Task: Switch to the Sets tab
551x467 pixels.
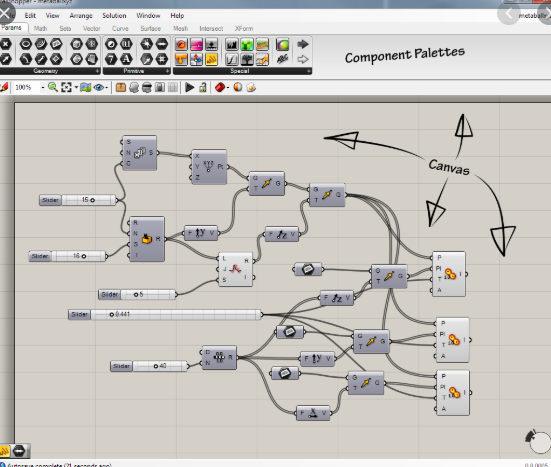Action: [65, 28]
